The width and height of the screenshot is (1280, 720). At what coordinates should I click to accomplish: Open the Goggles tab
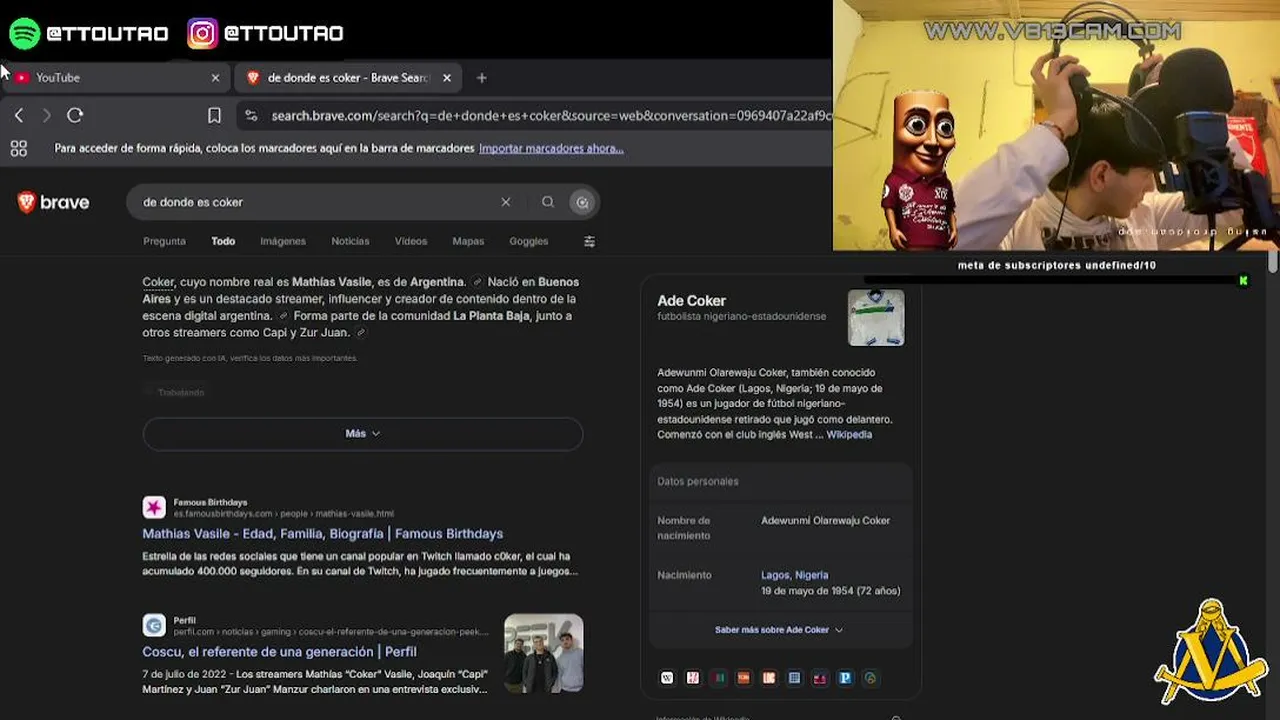pos(528,241)
